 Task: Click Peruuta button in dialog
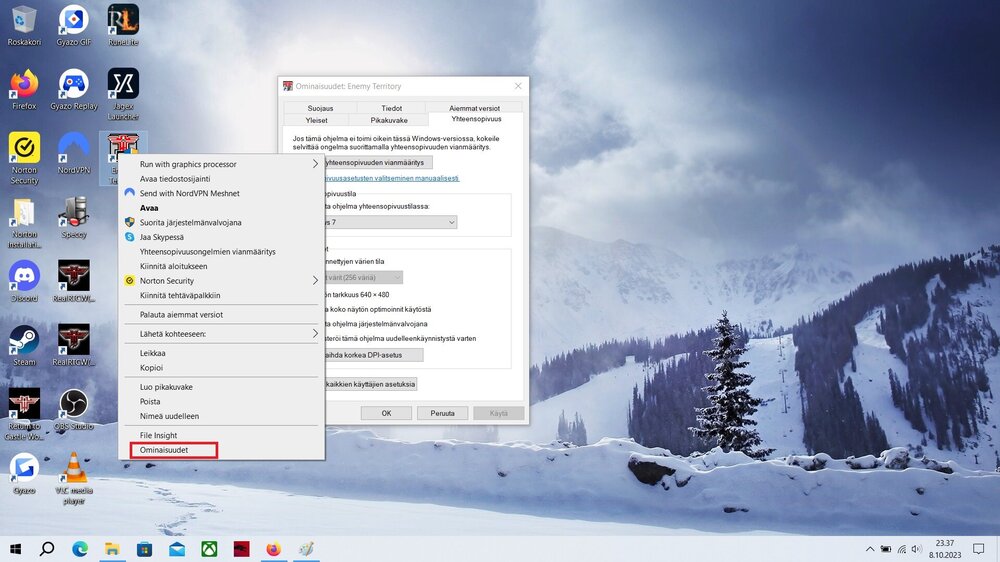(443, 413)
